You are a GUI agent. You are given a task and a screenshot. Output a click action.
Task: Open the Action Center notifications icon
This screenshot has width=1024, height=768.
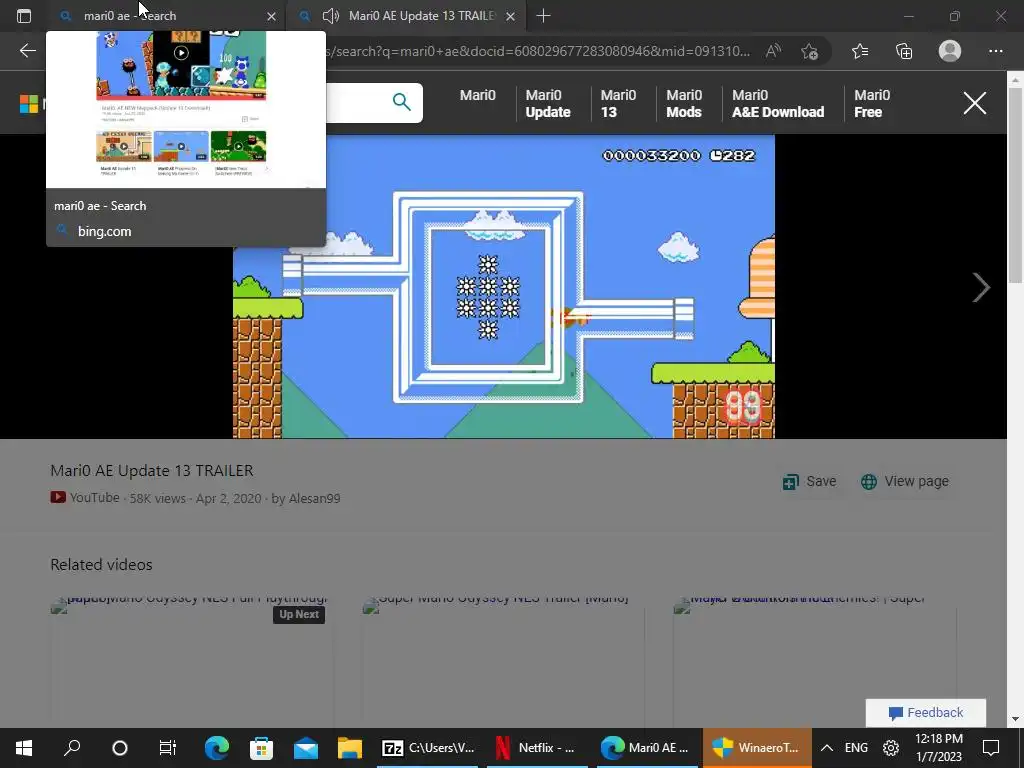(x=991, y=748)
